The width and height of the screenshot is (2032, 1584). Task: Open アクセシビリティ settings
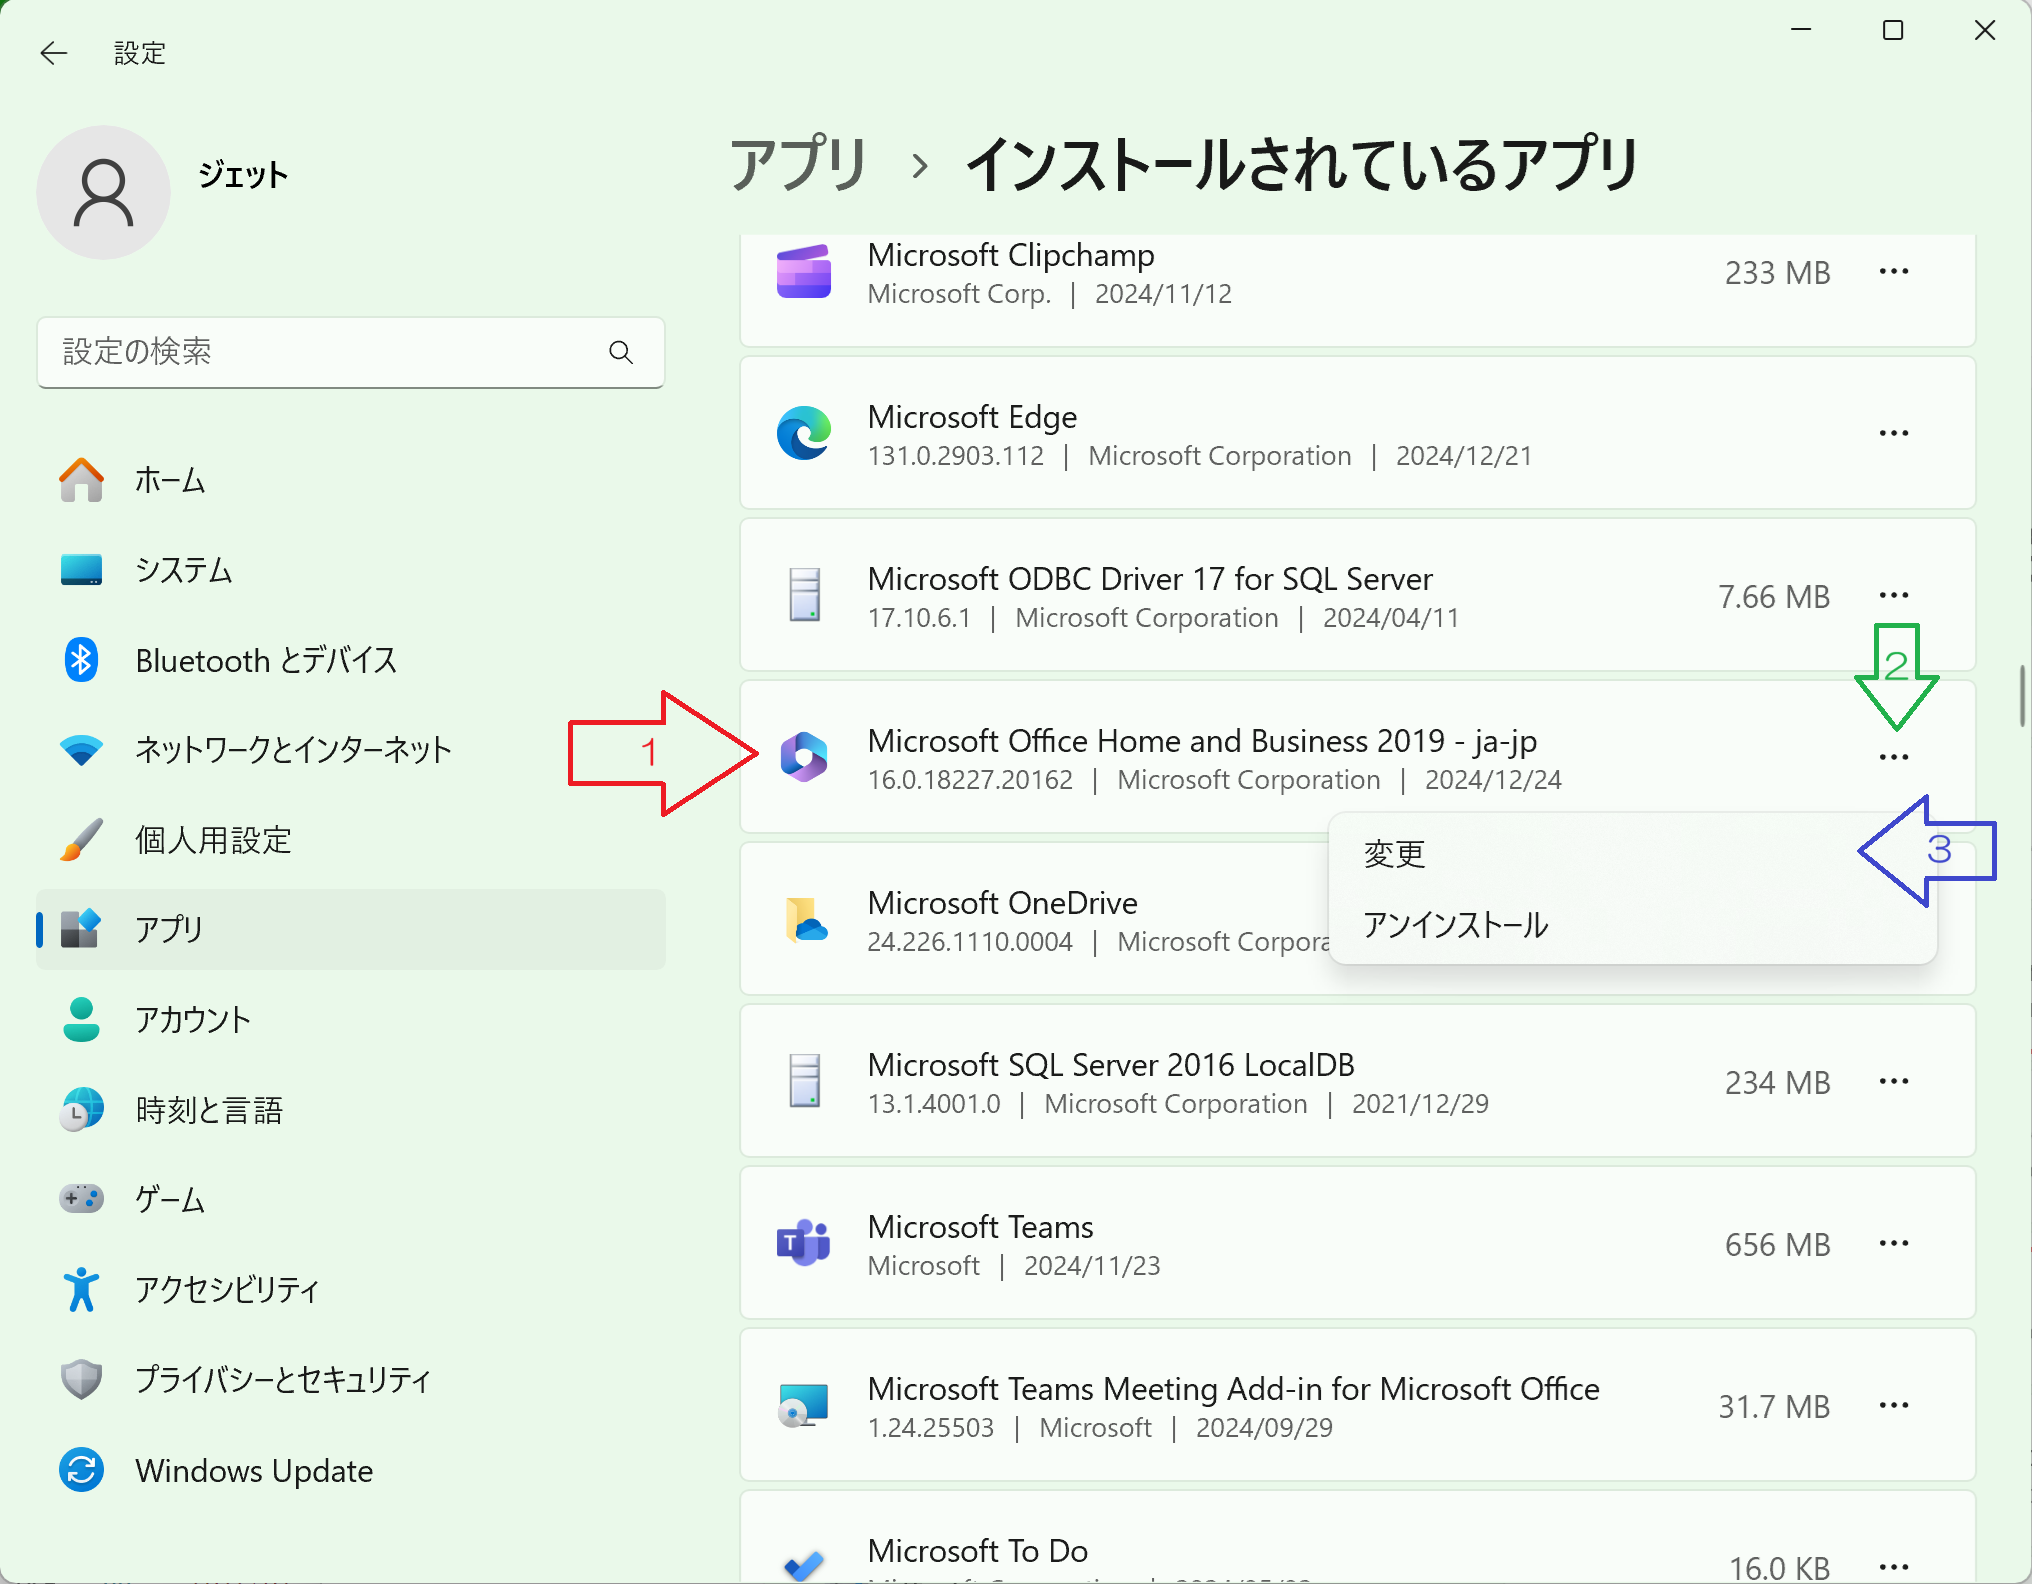click(351, 1289)
